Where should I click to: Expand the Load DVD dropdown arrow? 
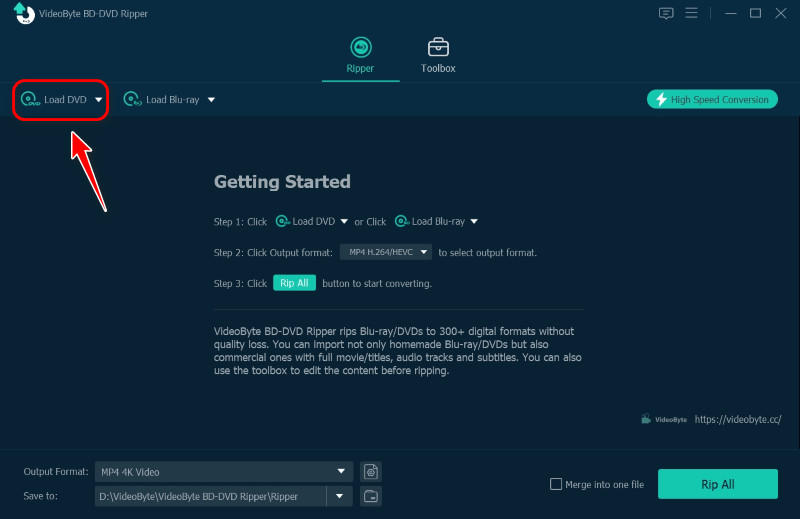[x=98, y=100]
